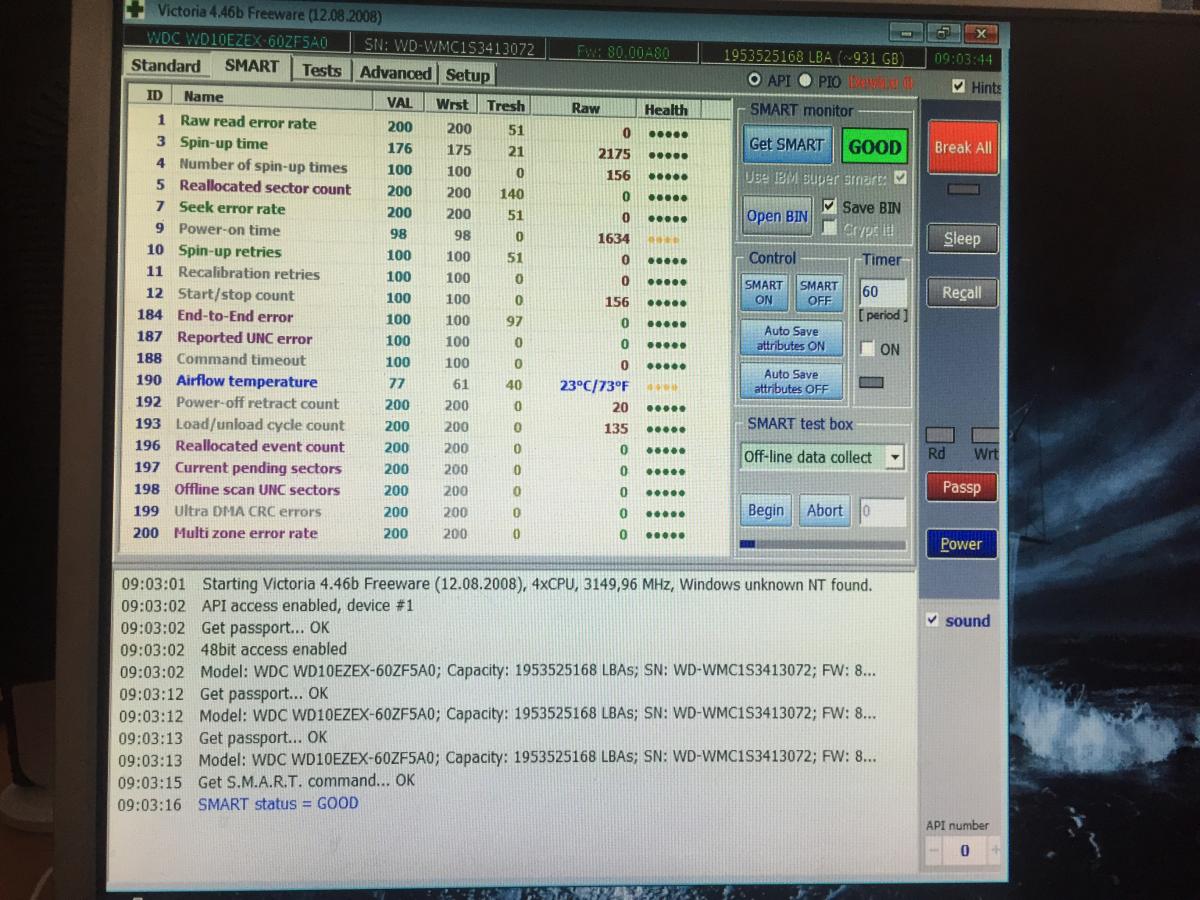Select the PIO access mode radio button
Viewport: 1200px width, 900px height.
click(805, 81)
